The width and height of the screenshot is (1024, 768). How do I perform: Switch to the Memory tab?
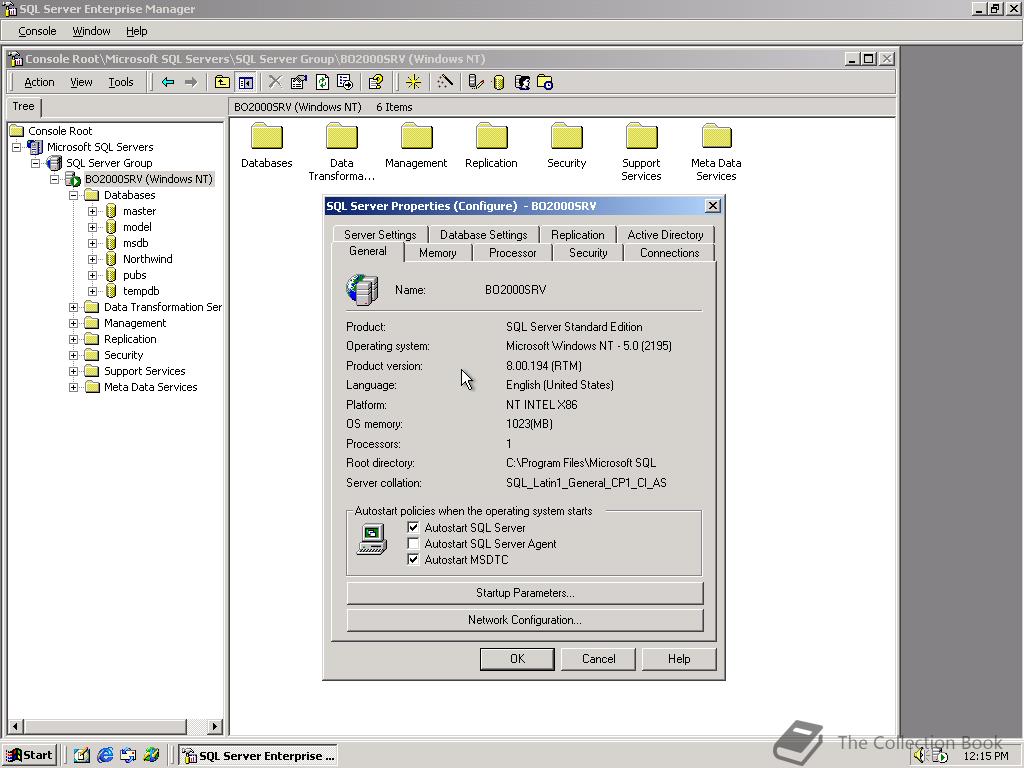pos(438,253)
